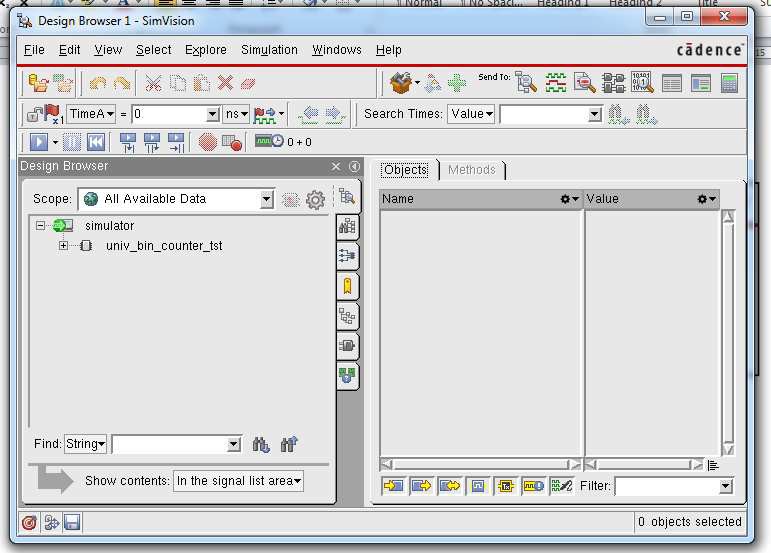Send to Schematic Tracer icon
This screenshot has height=553, width=771.
(613, 83)
